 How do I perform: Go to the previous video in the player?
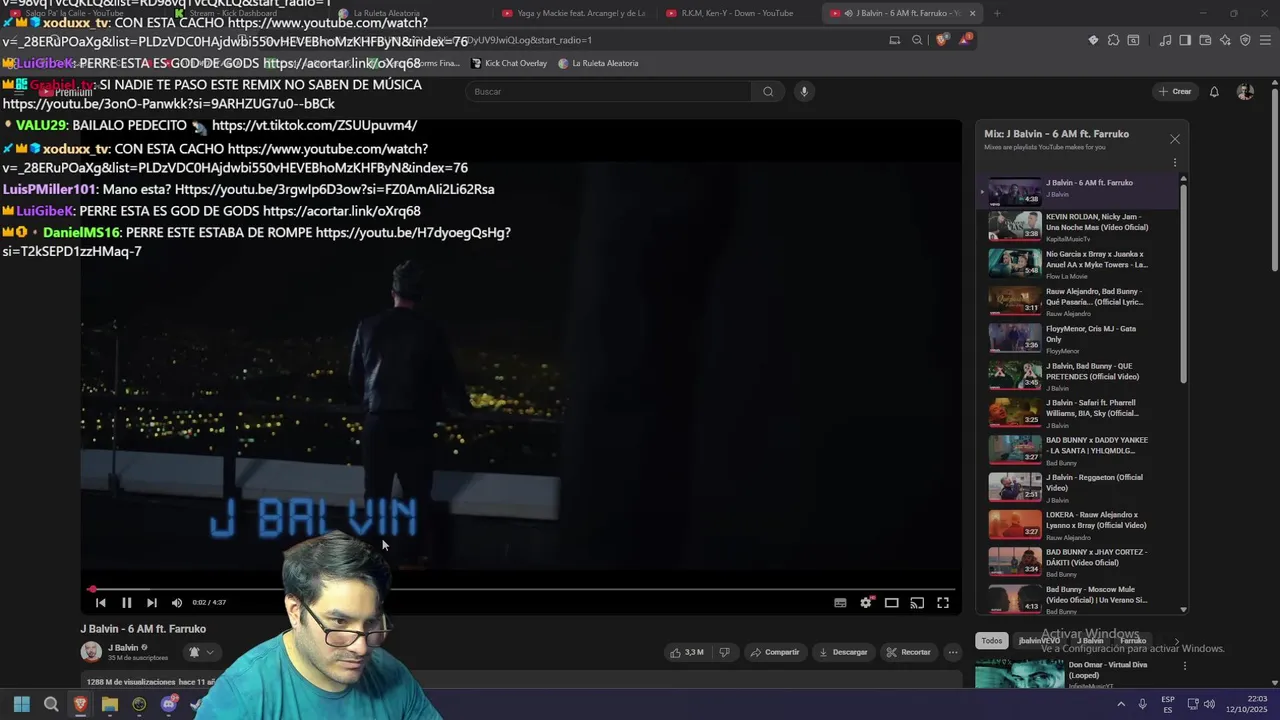tap(100, 603)
